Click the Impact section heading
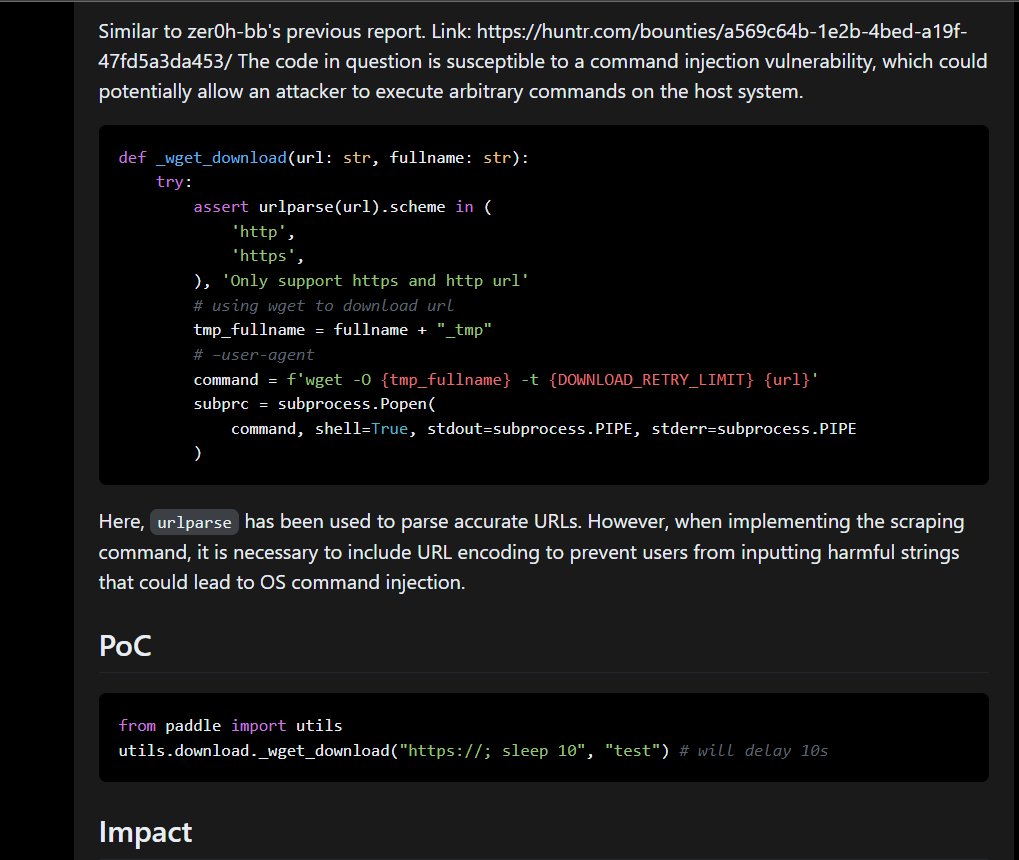 145,831
